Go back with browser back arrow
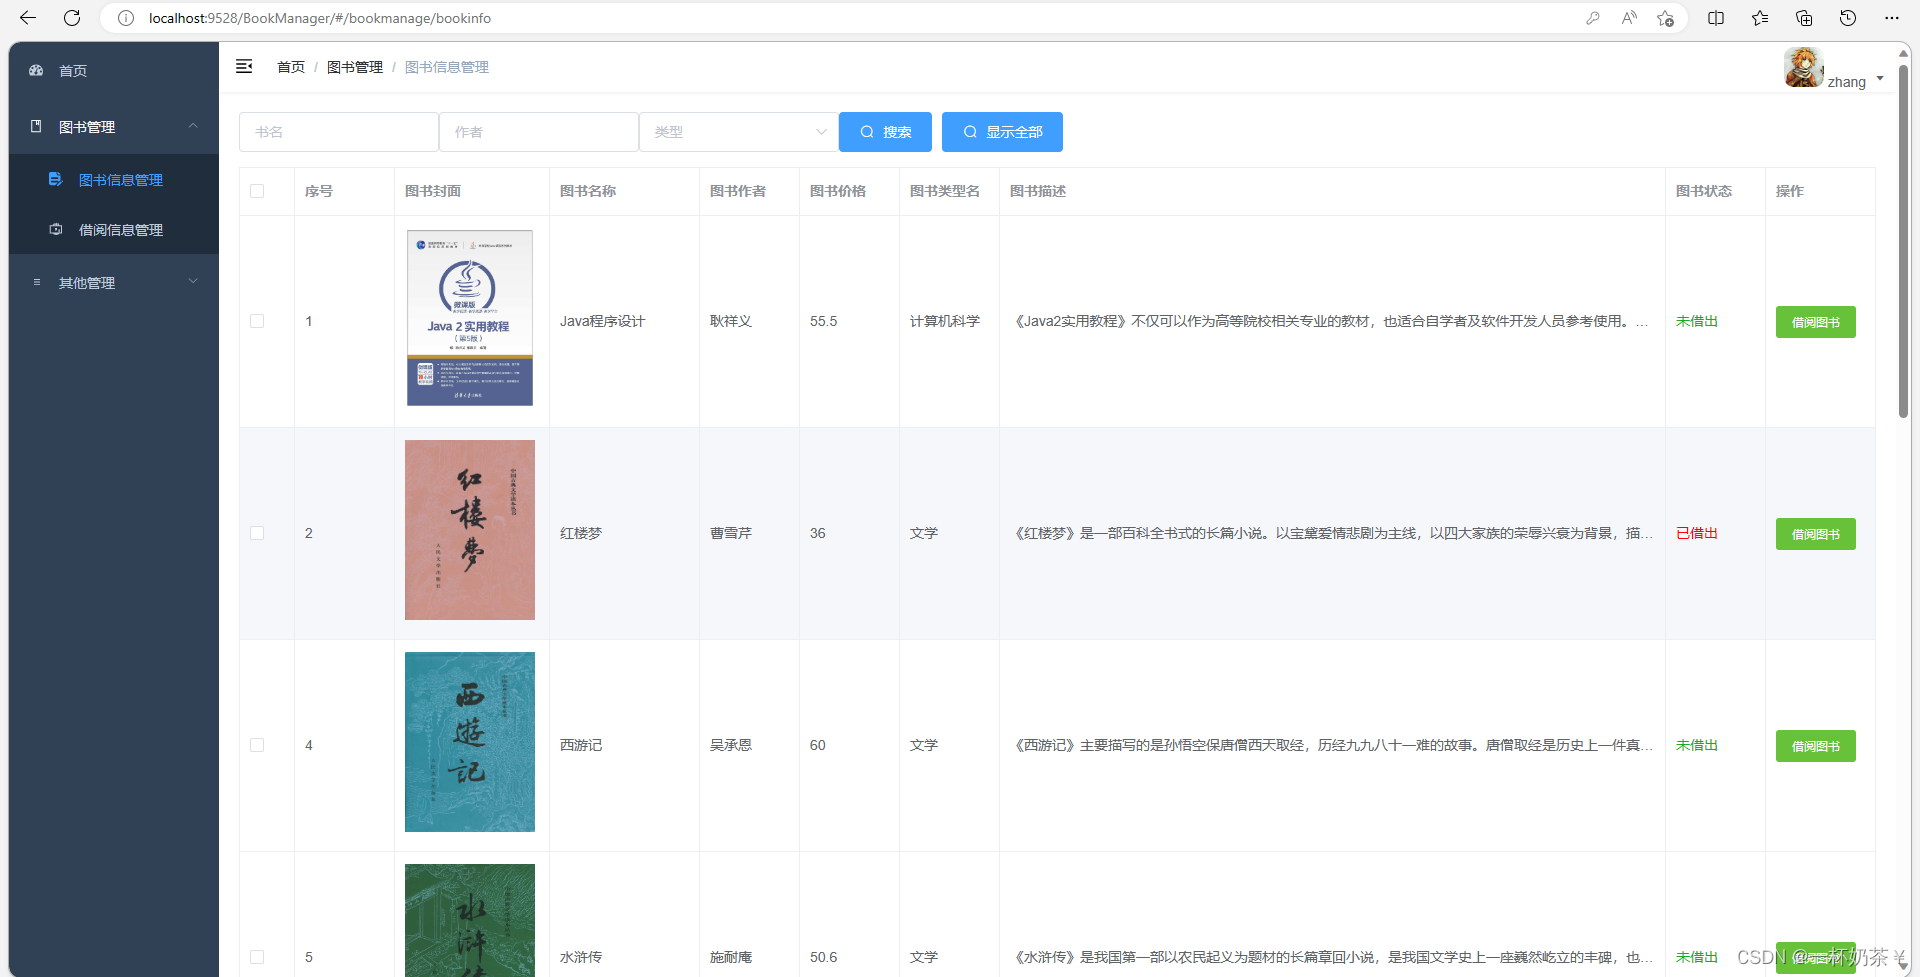 pos(28,18)
